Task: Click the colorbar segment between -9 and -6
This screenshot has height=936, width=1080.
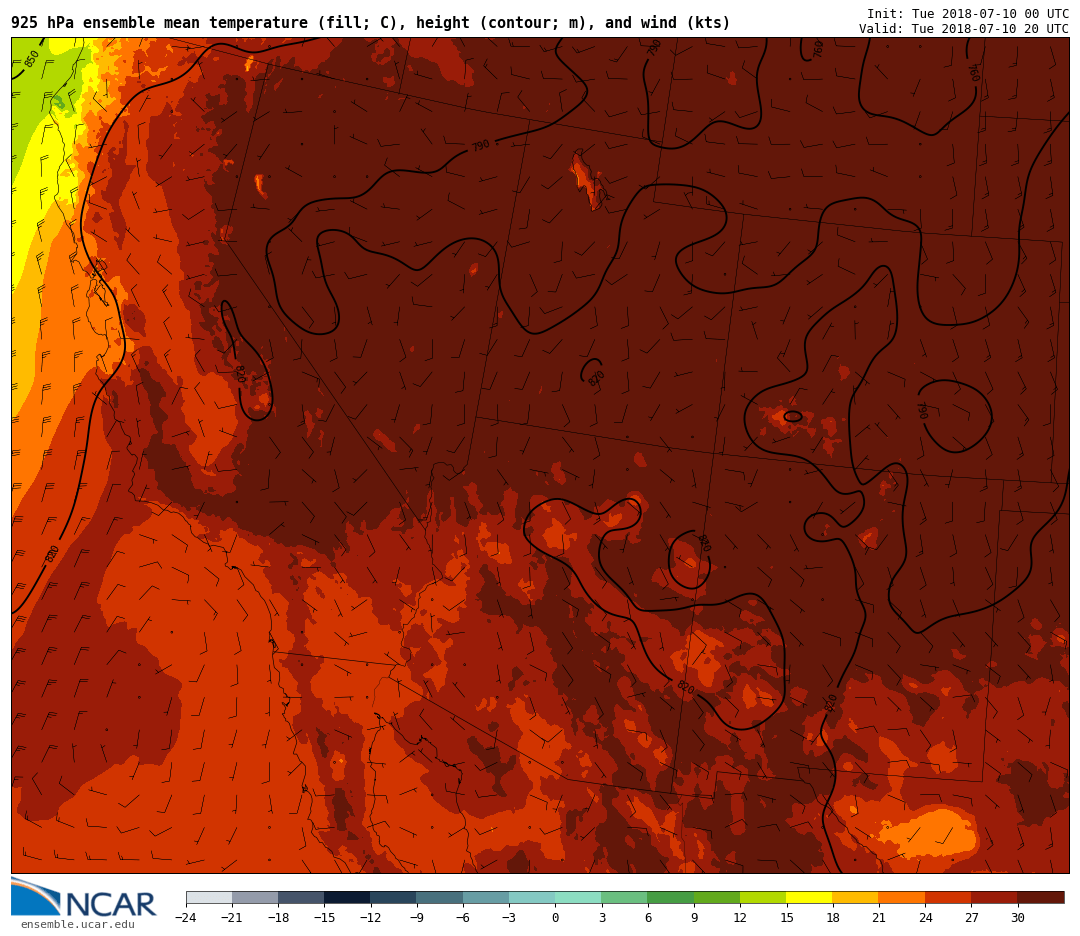Action: (440, 897)
